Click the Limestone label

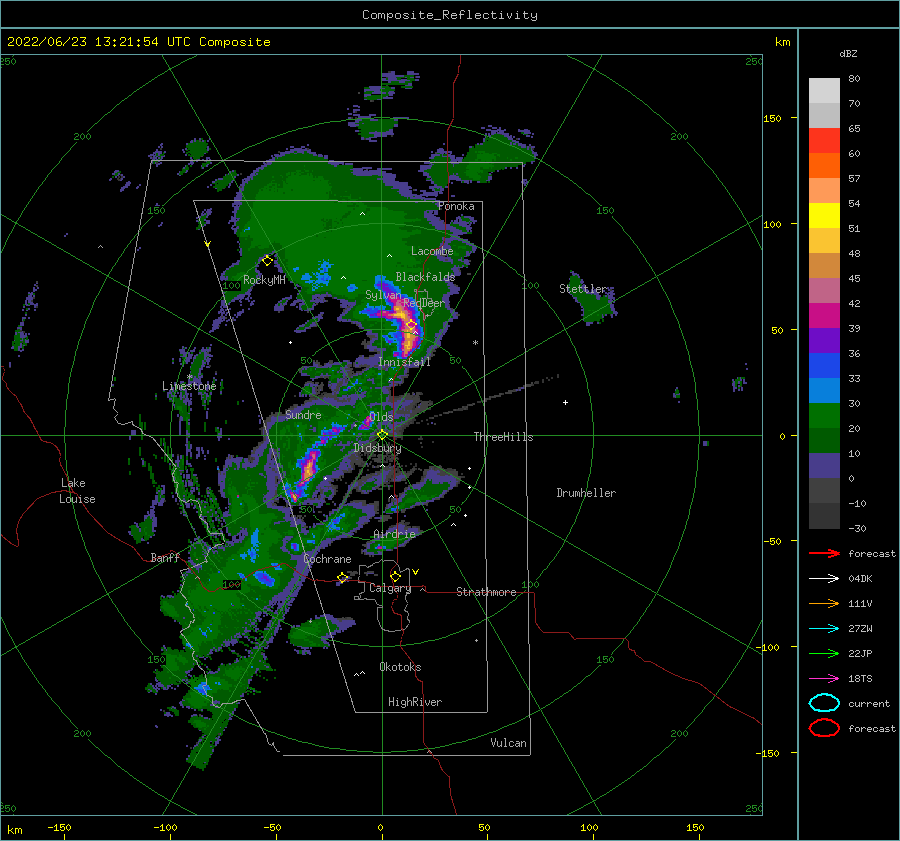[189, 386]
